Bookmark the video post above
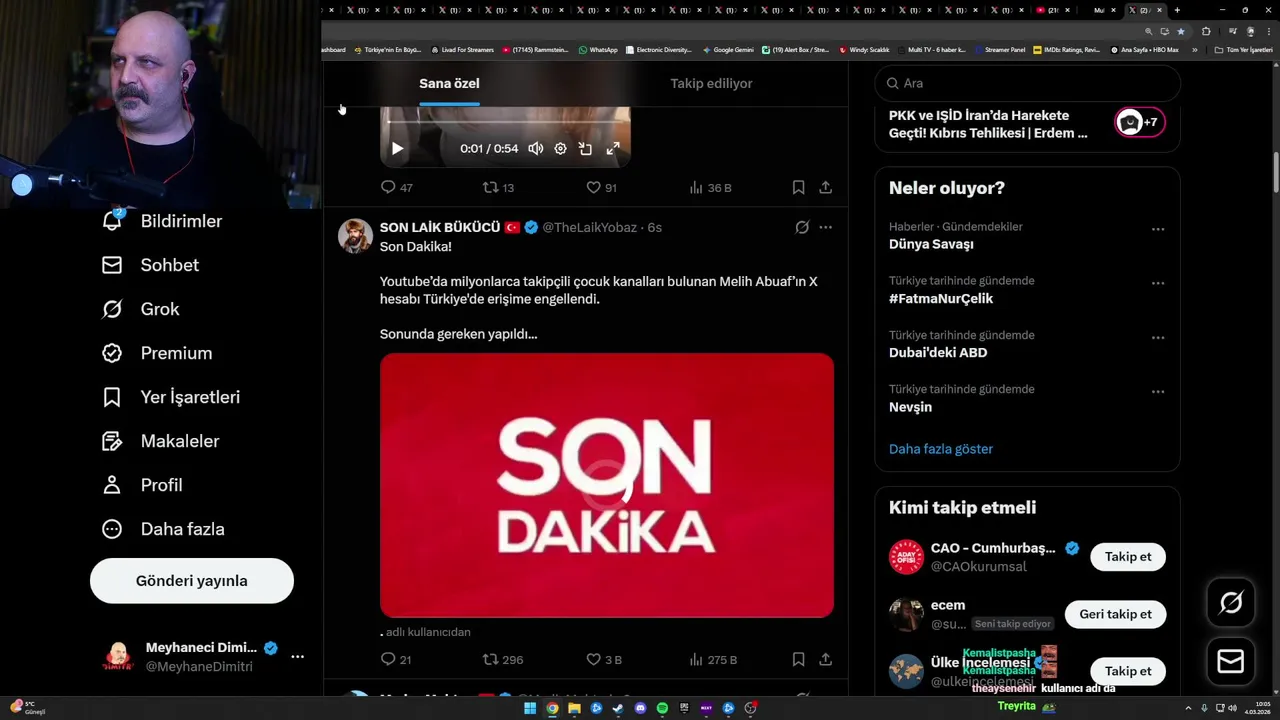This screenshot has height=720, width=1280. click(798, 187)
